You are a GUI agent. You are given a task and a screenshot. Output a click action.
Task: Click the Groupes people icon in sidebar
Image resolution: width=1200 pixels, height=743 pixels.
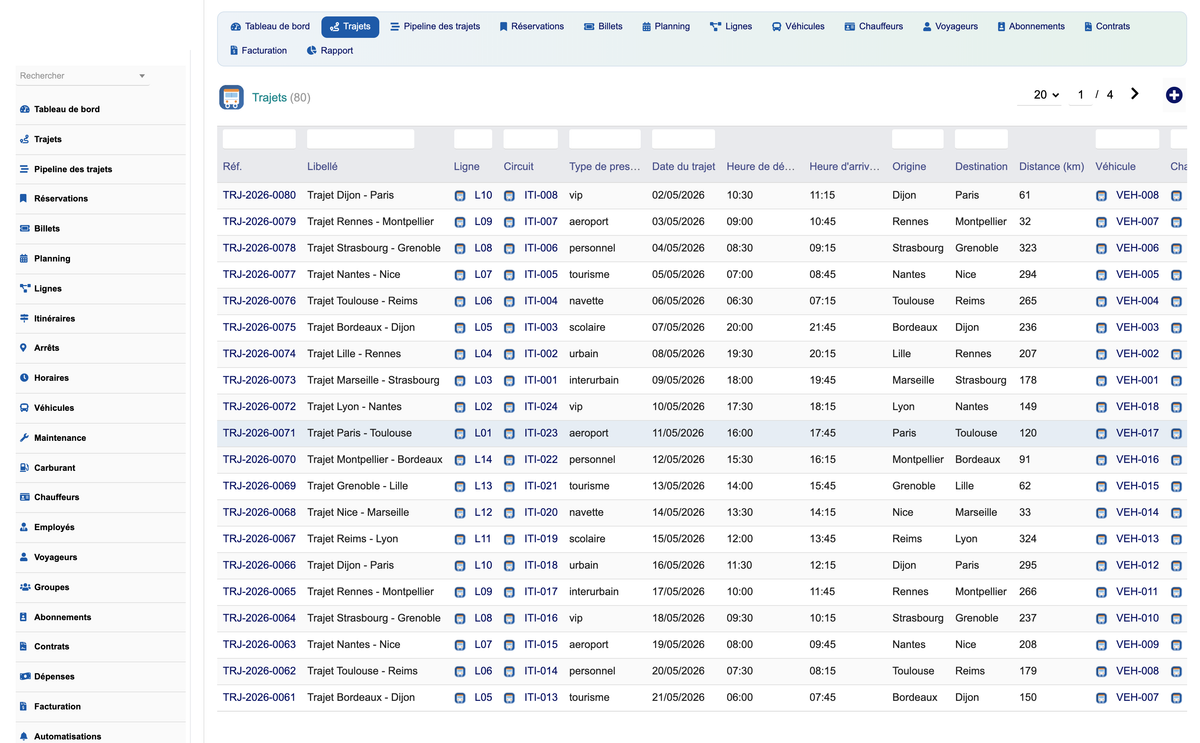coord(24,587)
